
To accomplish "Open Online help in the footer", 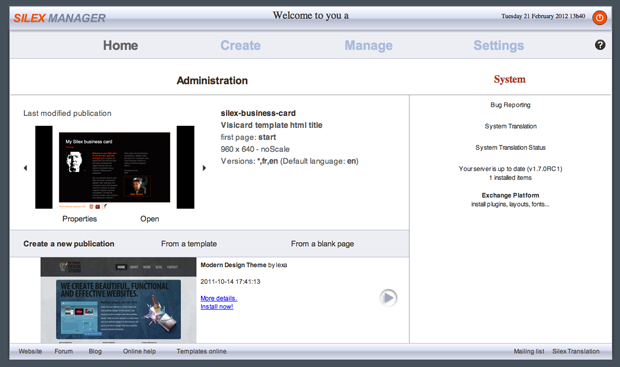I will (139, 351).
